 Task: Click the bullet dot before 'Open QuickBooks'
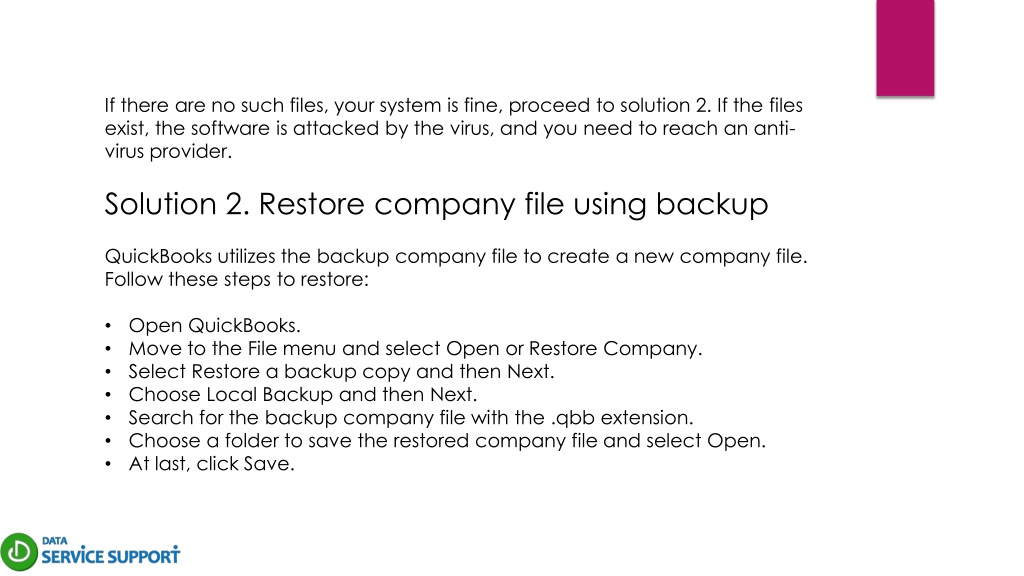point(108,325)
